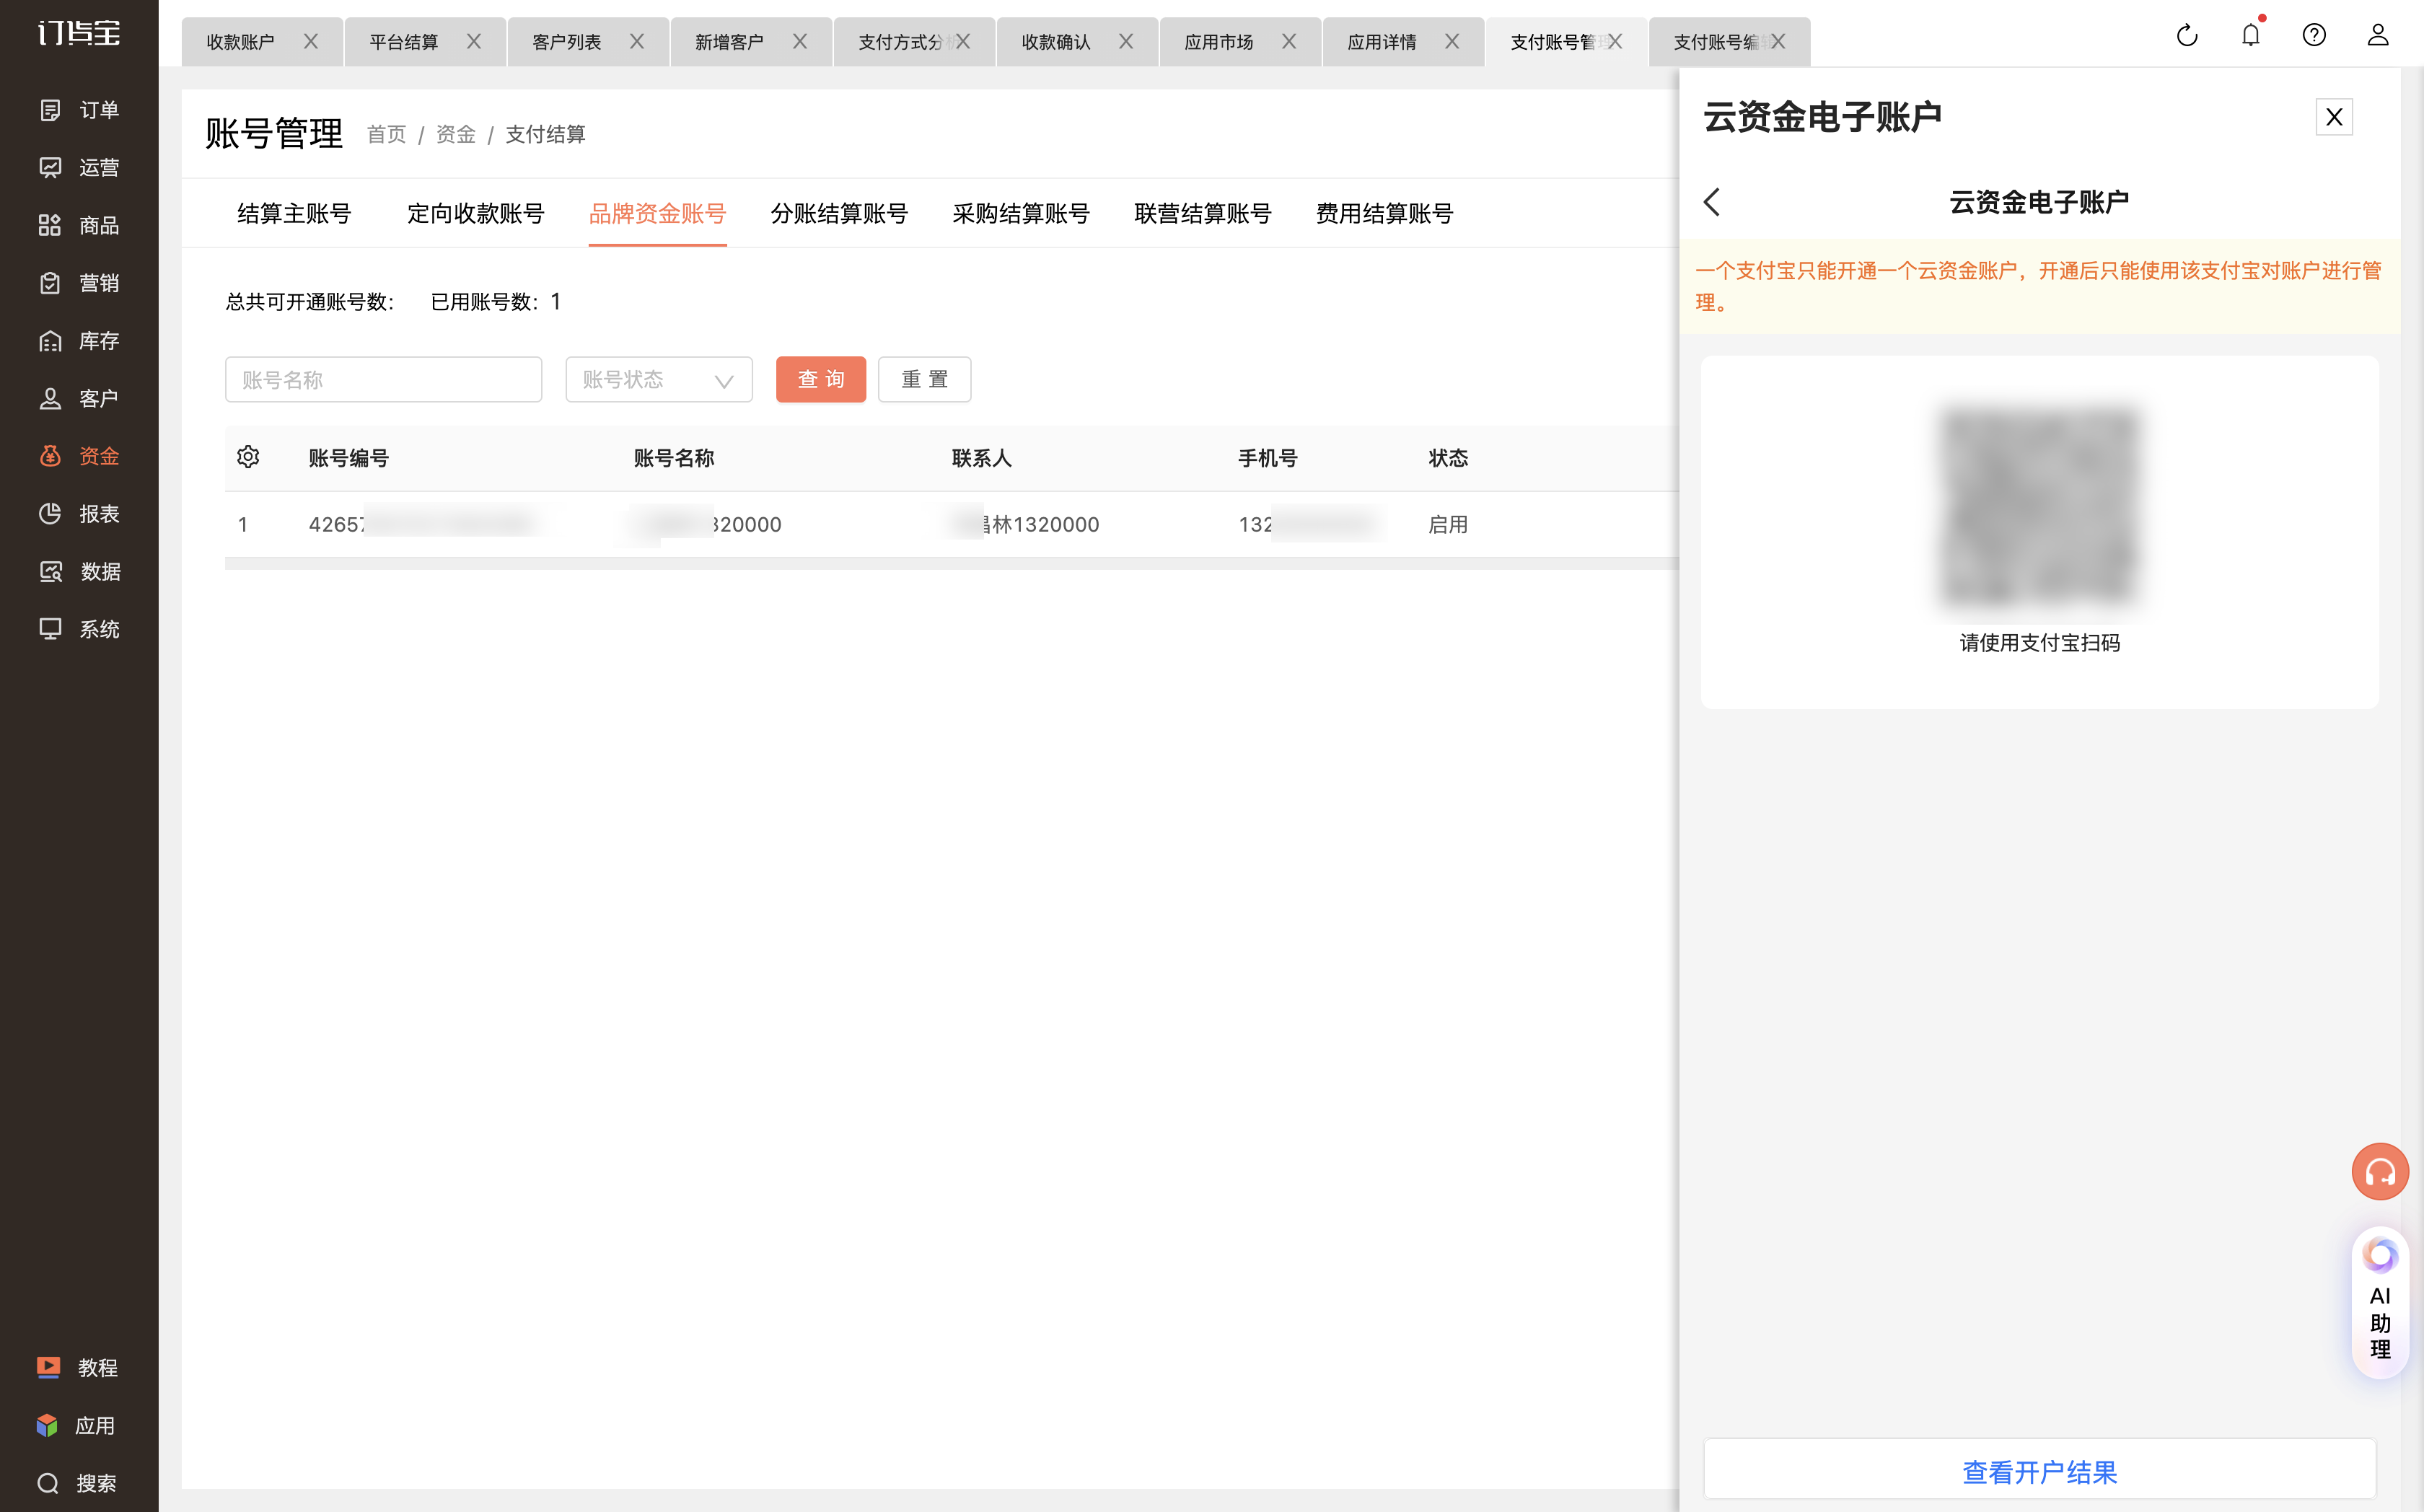Switch to the 分账结算账号 tab
This screenshot has height=1512, width=2424.
(x=839, y=213)
